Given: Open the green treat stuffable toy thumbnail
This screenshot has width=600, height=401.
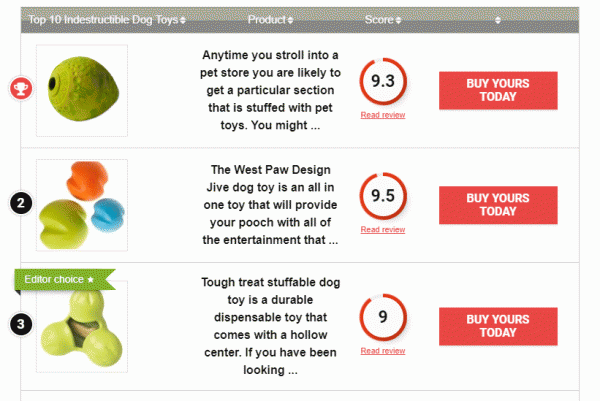Looking at the screenshot, I should click(82, 327).
